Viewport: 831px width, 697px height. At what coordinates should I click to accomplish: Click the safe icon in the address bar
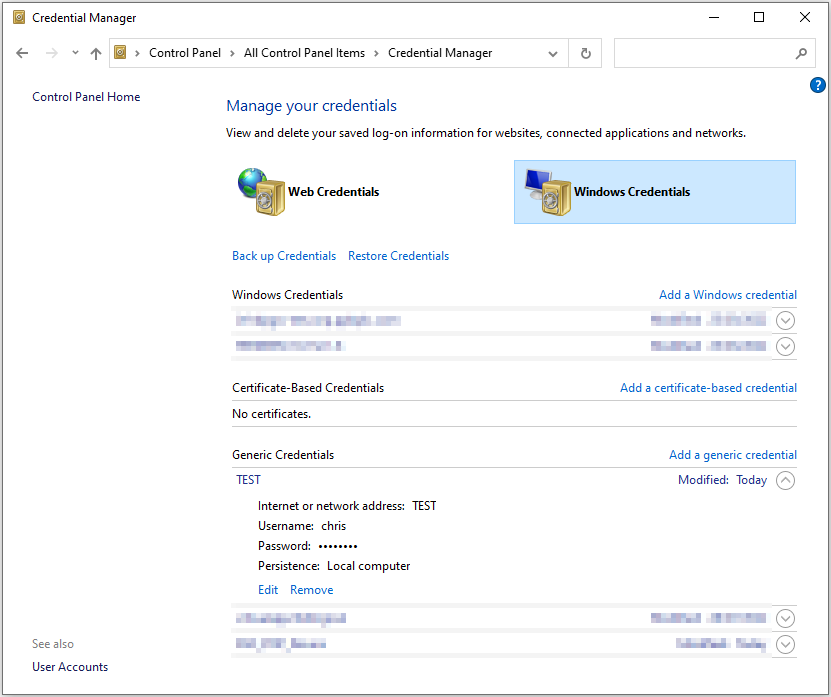click(120, 52)
